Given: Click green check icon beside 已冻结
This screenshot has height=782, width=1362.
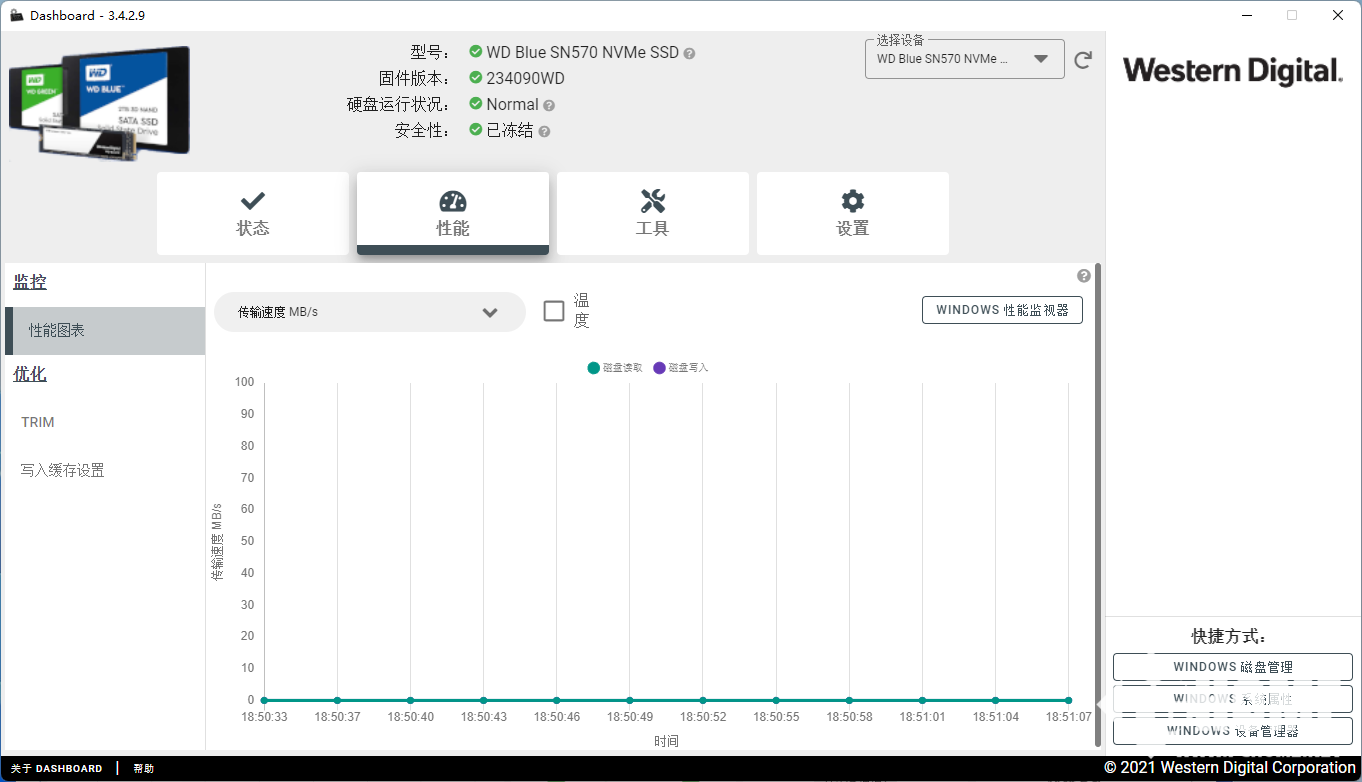Looking at the screenshot, I should pyautogui.click(x=476, y=130).
